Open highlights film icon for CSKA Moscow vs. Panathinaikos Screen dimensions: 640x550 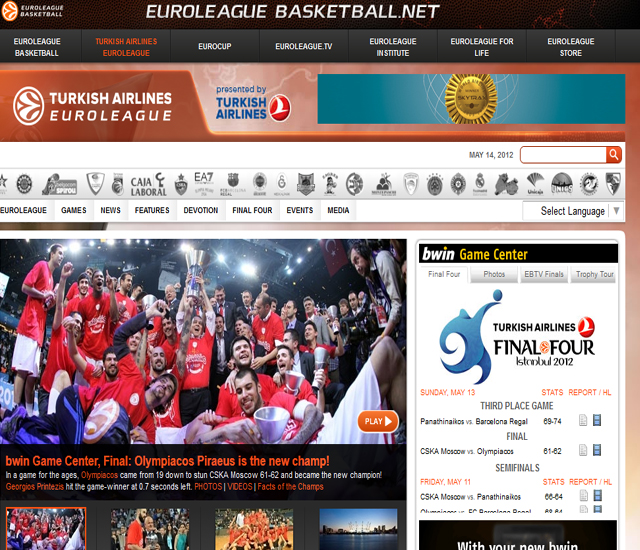point(598,496)
